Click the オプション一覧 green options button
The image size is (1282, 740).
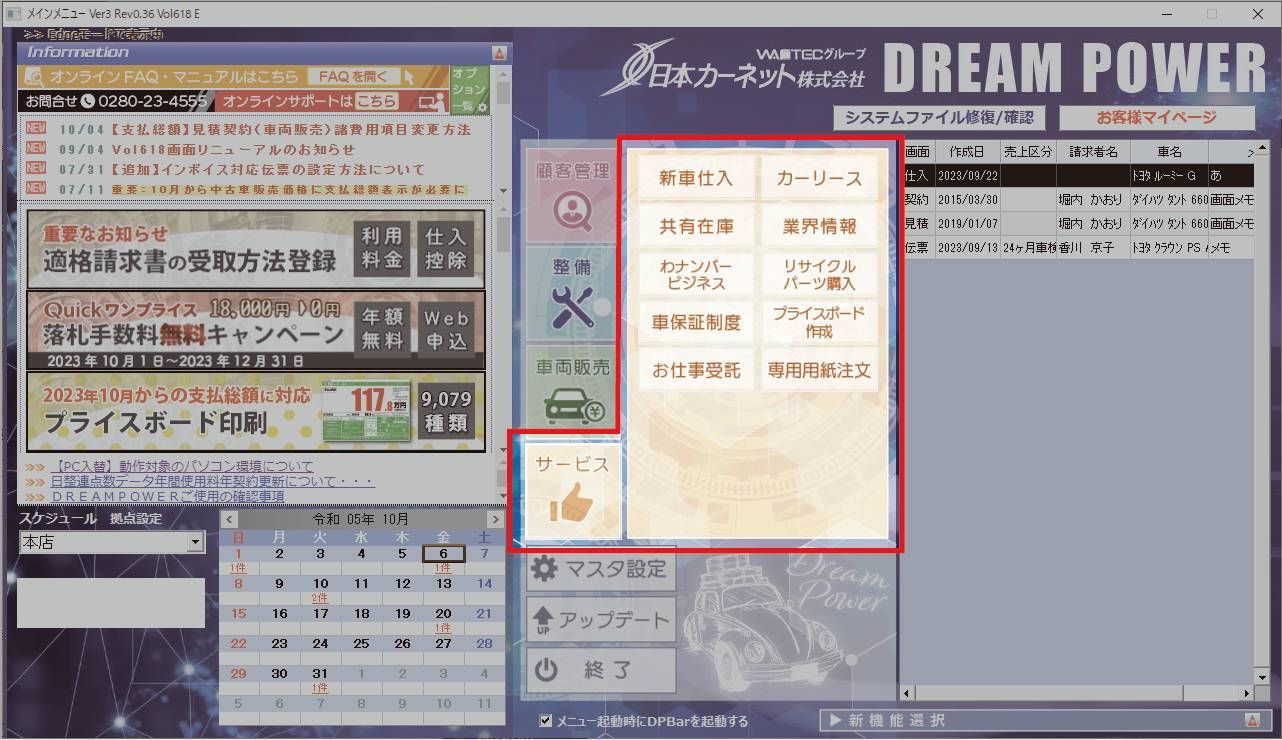tap(469, 89)
